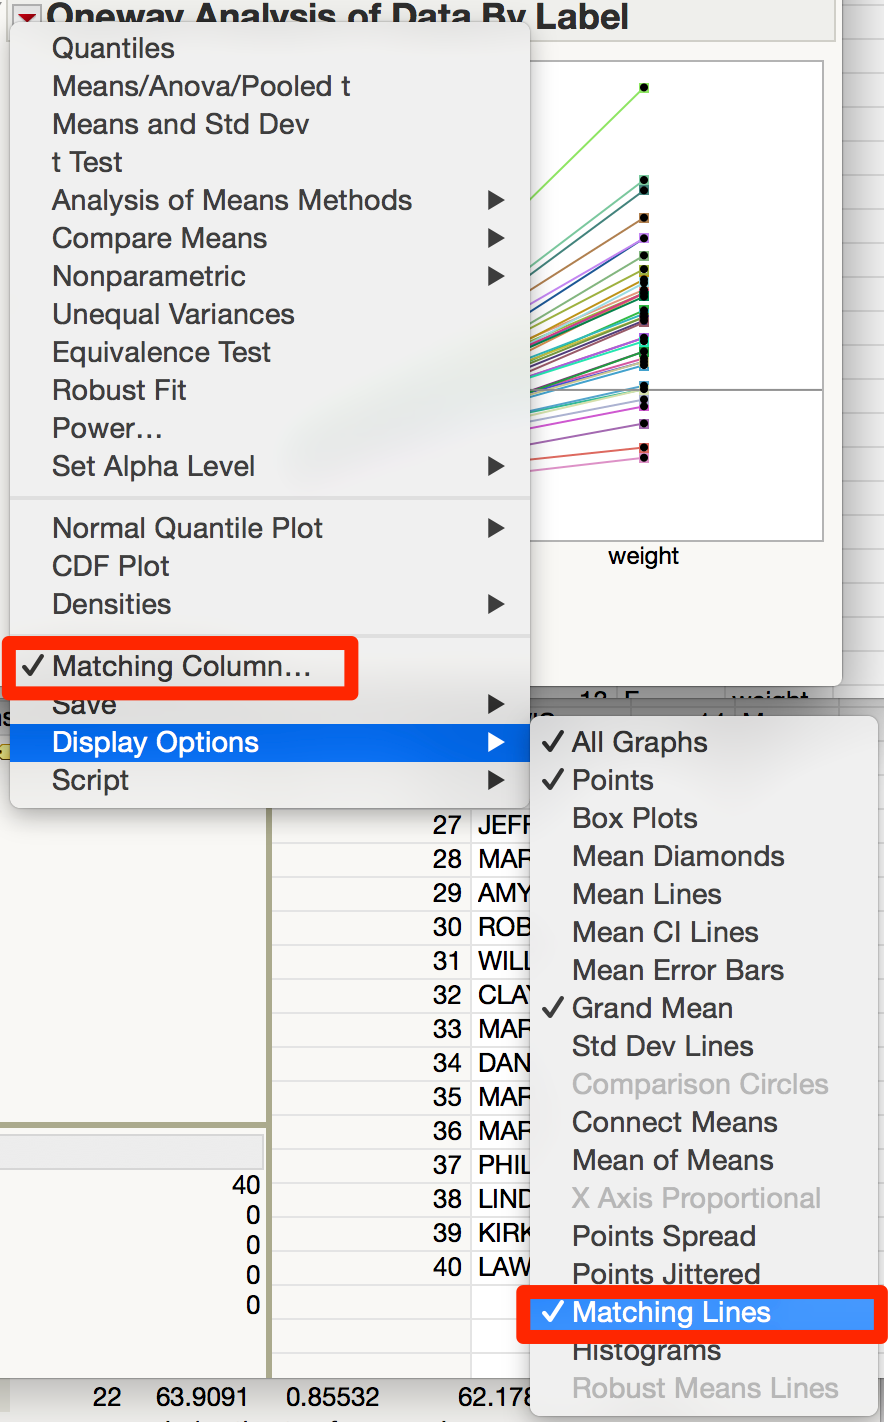888x1422 pixels.
Task: Disable the Points display option
Action: coord(612,780)
